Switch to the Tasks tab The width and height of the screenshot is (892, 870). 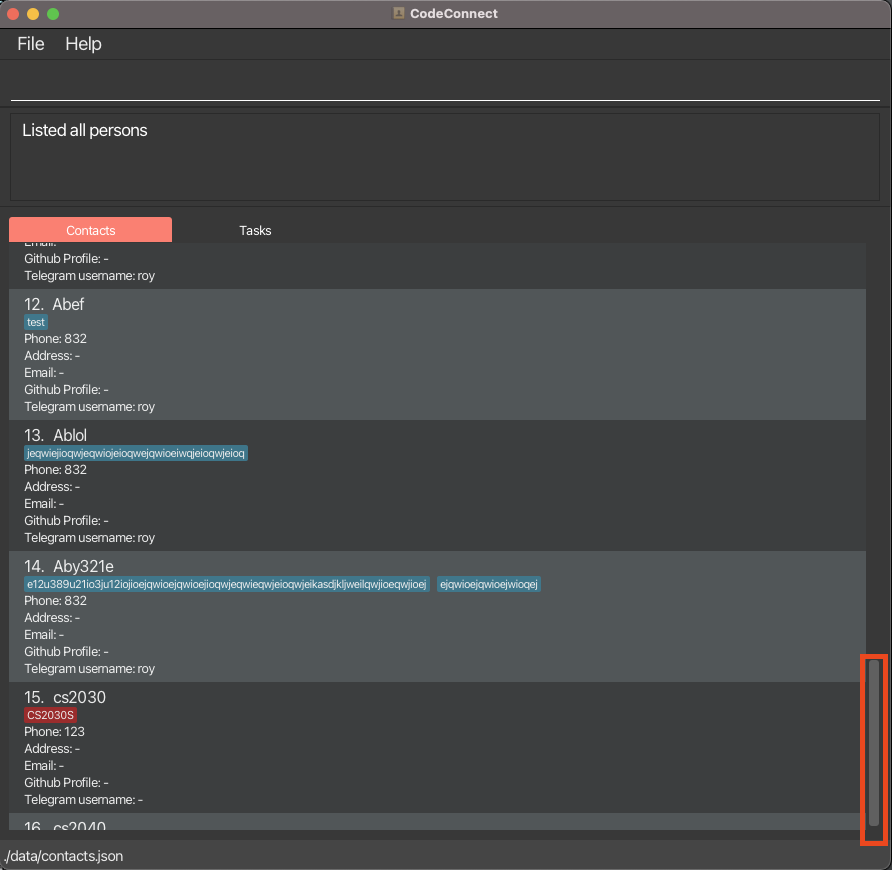click(x=255, y=230)
